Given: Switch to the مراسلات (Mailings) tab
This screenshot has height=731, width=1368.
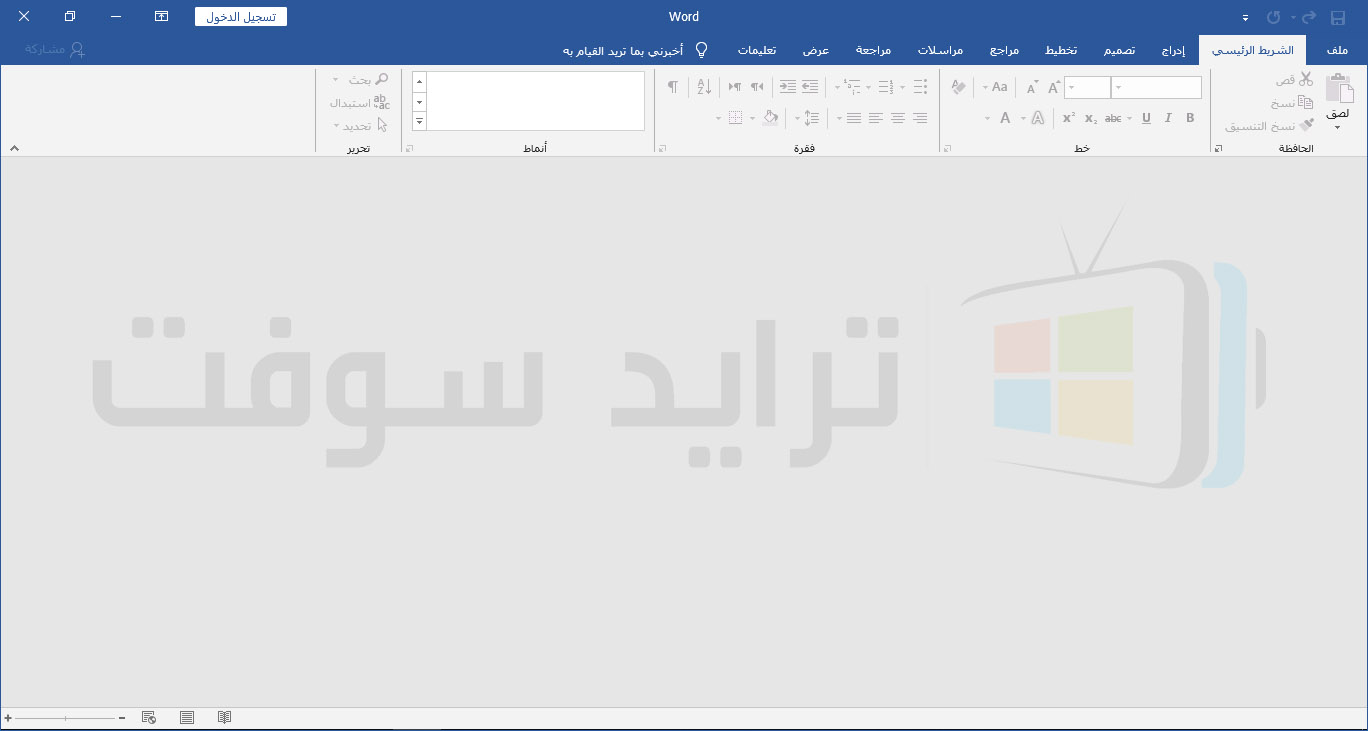Looking at the screenshot, I should click(940, 50).
